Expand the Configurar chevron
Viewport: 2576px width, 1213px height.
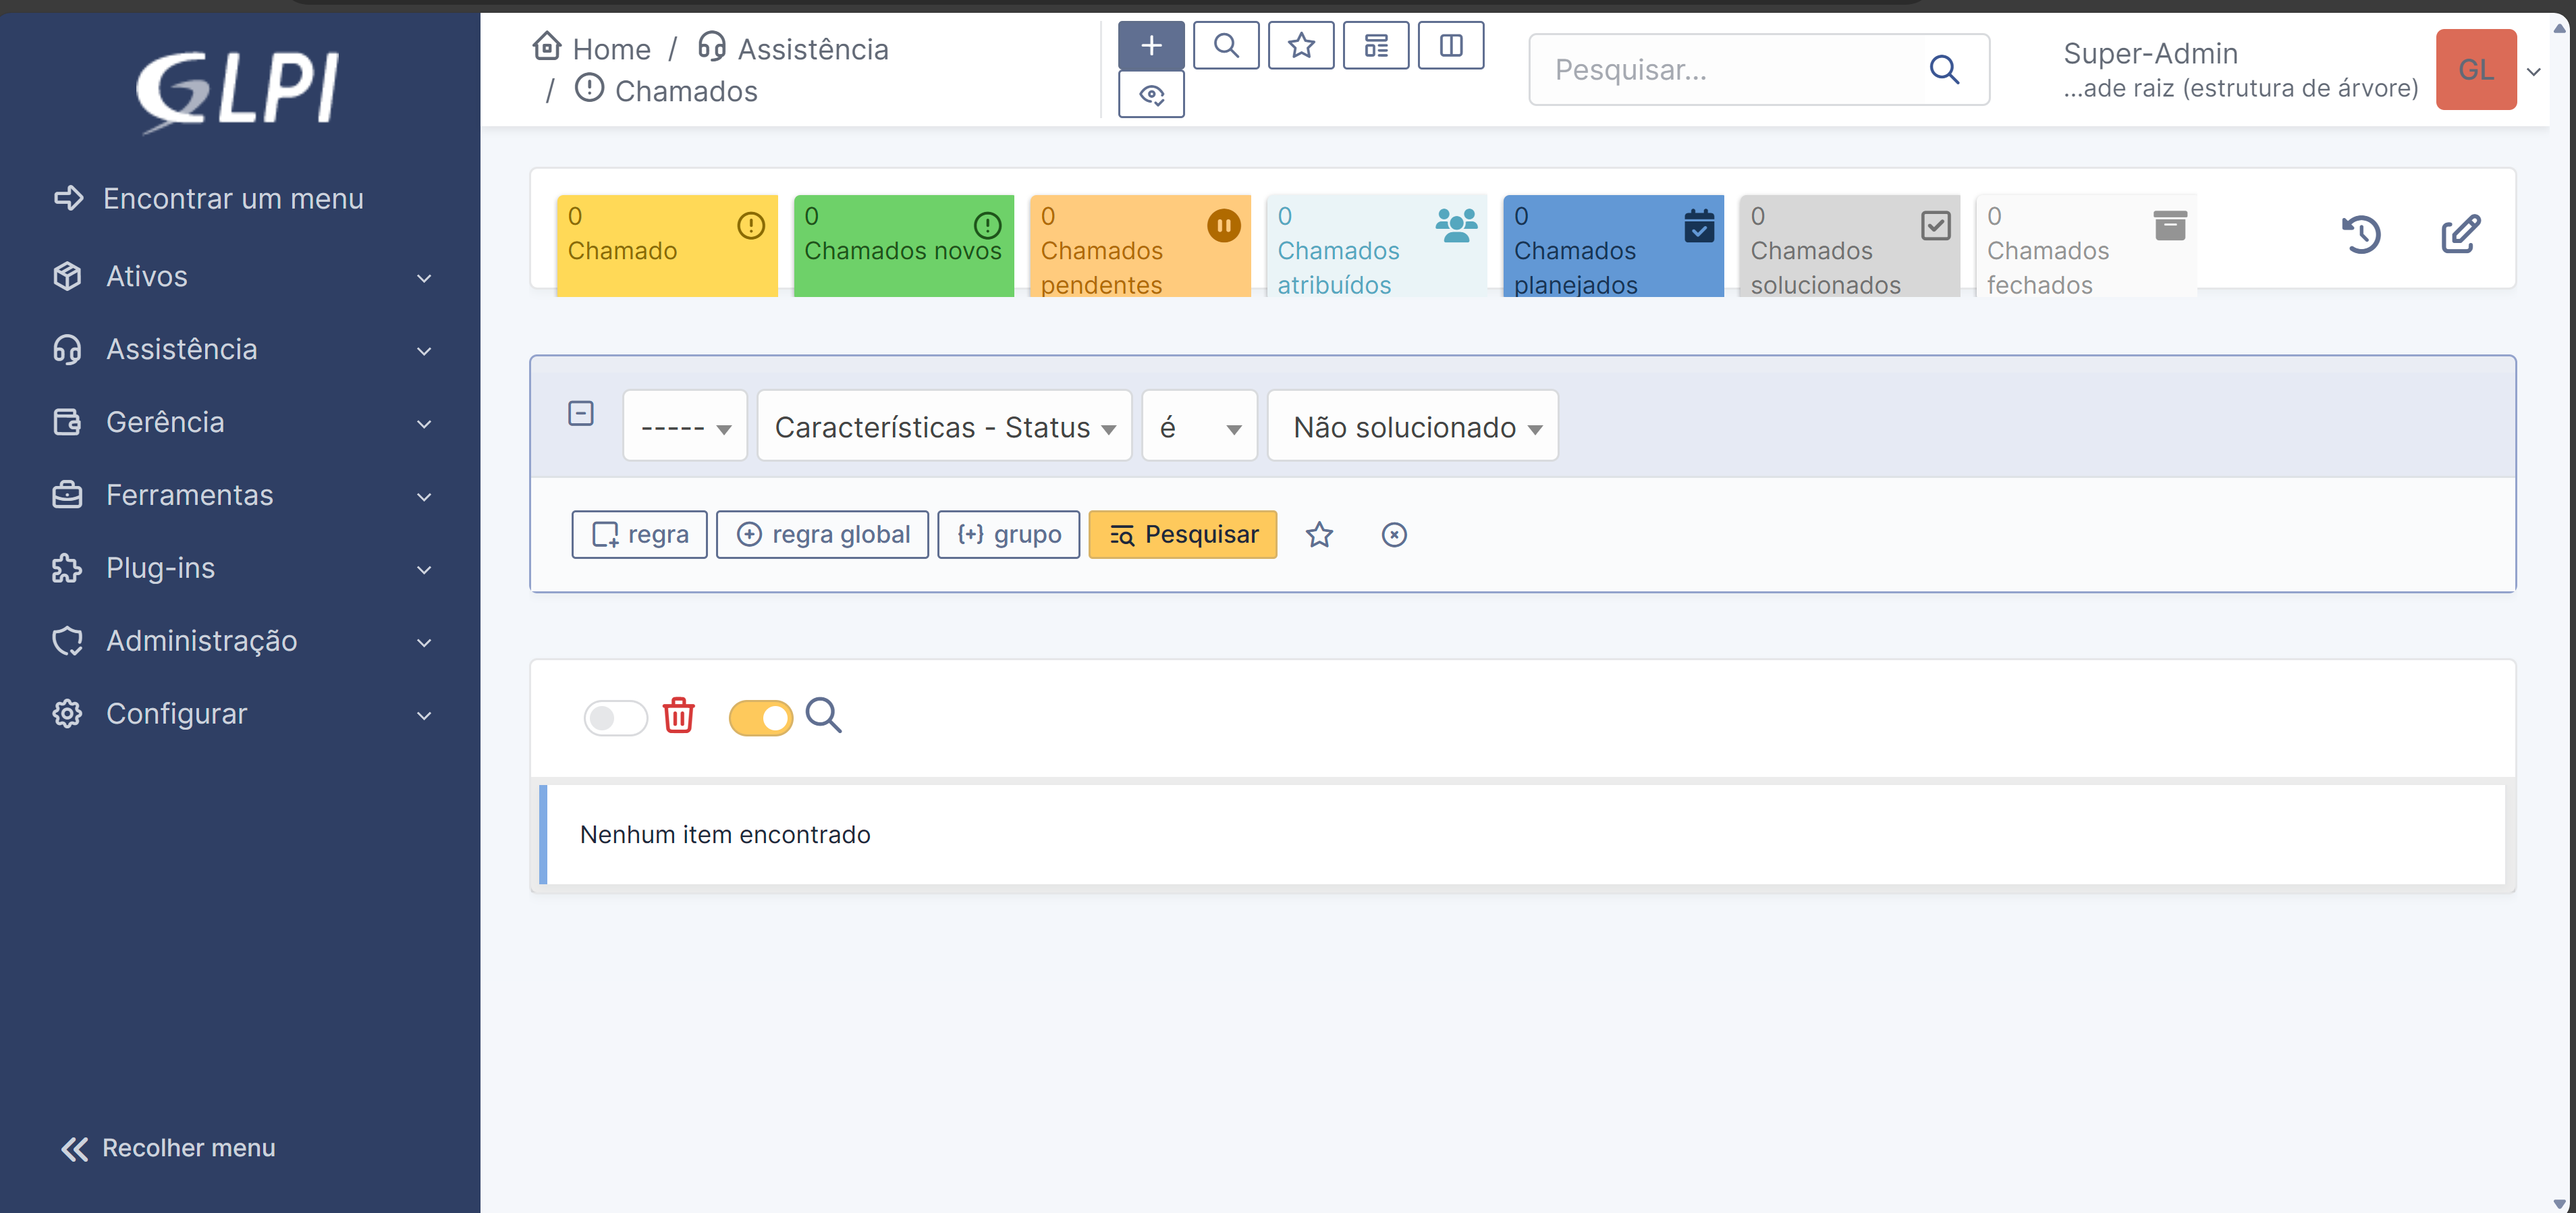coord(424,716)
